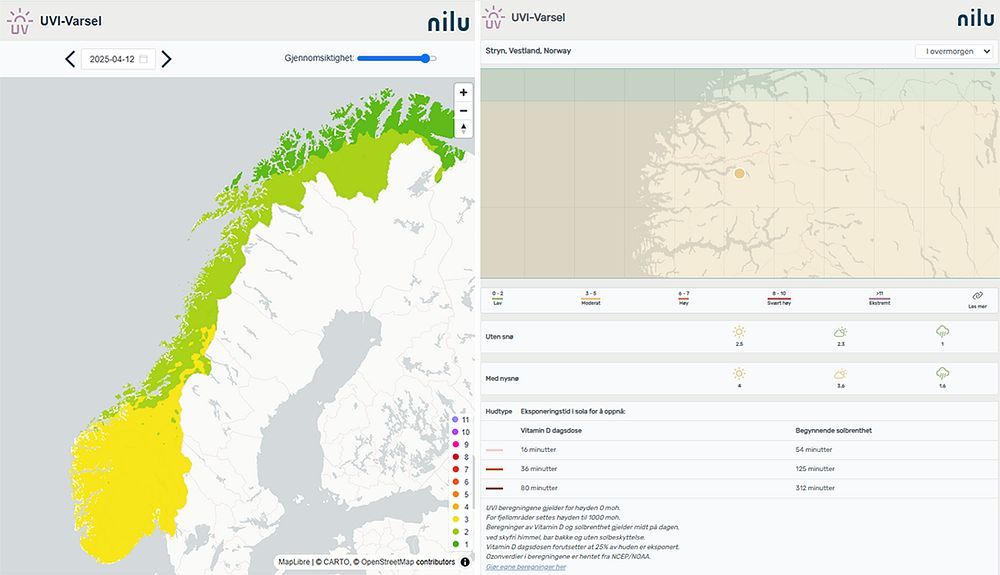
Task: Click the UV sun logo in right panel
Action: pos(493,17)
